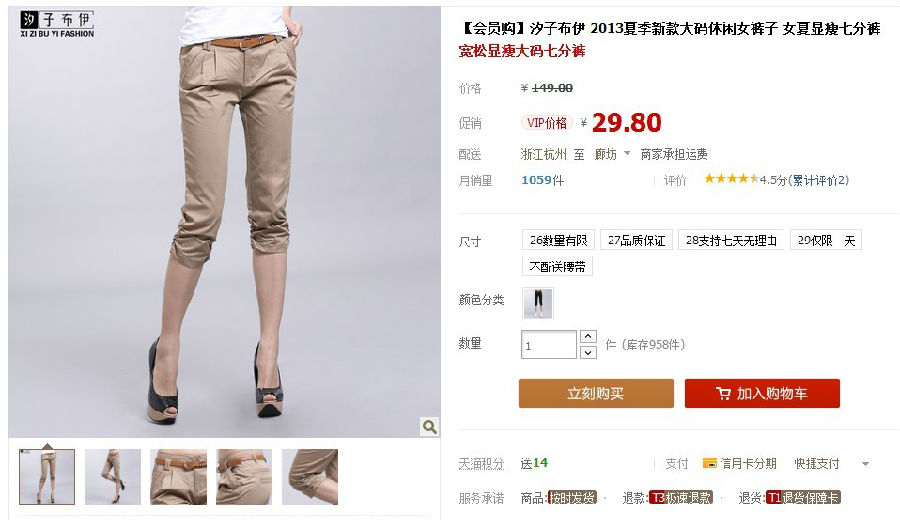
Task: Decrease quantity with the down arrow
Action: 588,352
